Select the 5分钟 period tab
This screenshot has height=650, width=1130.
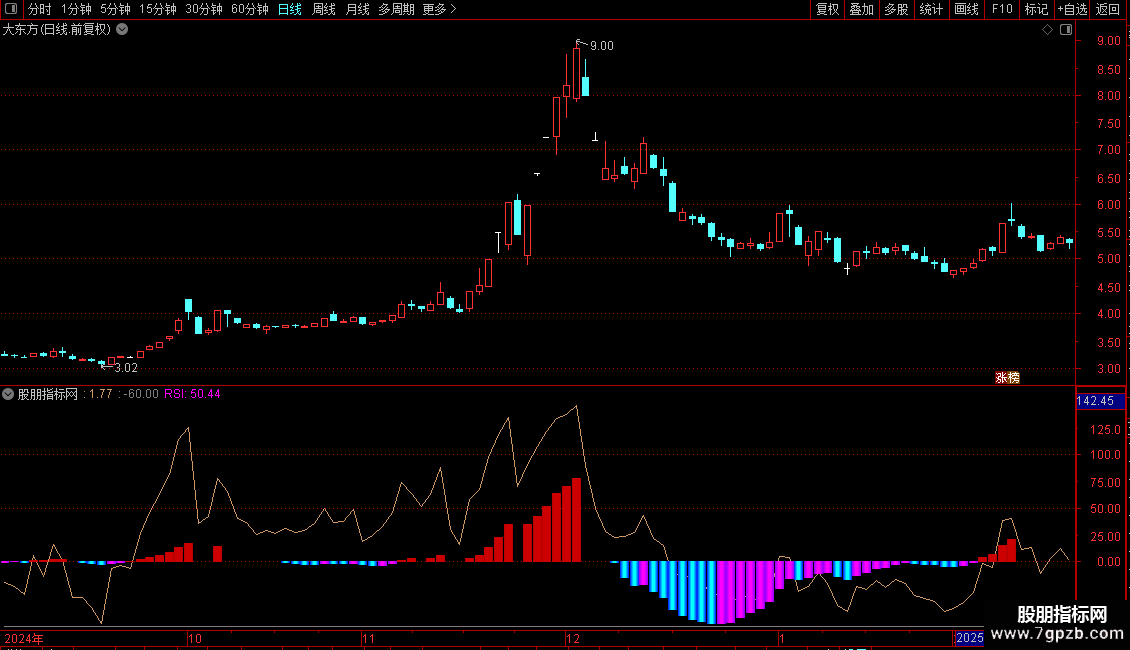point(115,9)
